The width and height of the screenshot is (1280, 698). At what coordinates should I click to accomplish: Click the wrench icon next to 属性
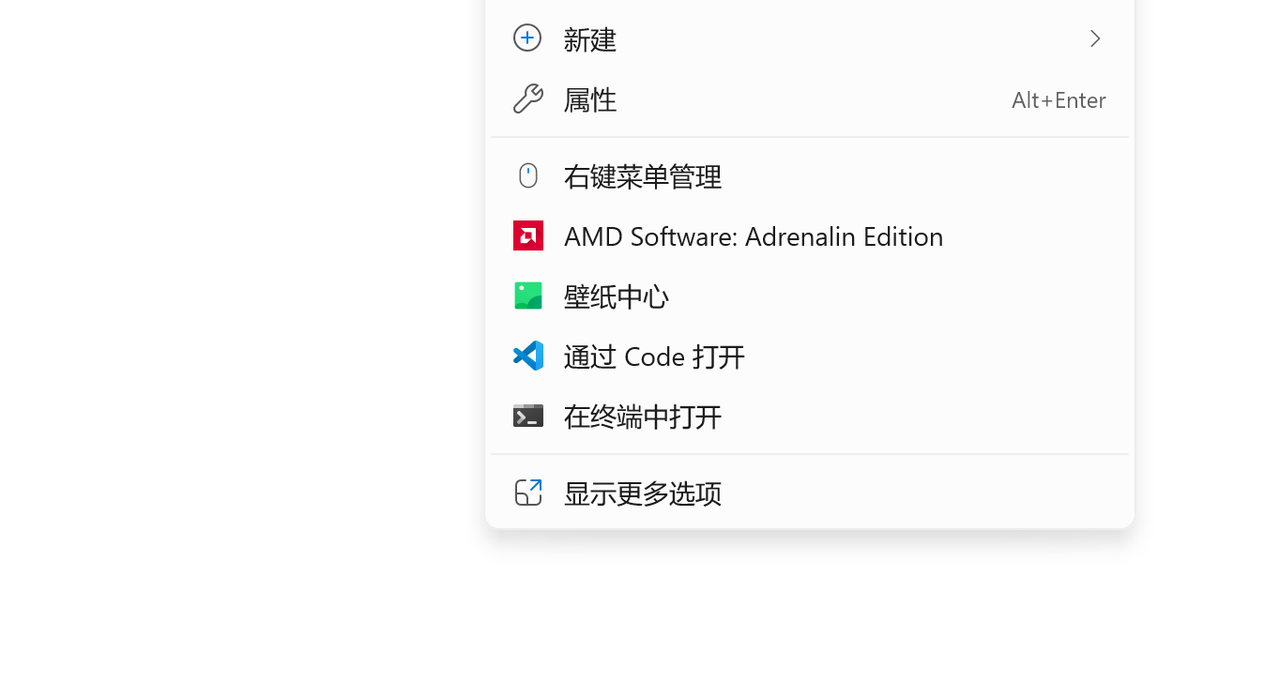pyautogui.click(x=527, y=98)
